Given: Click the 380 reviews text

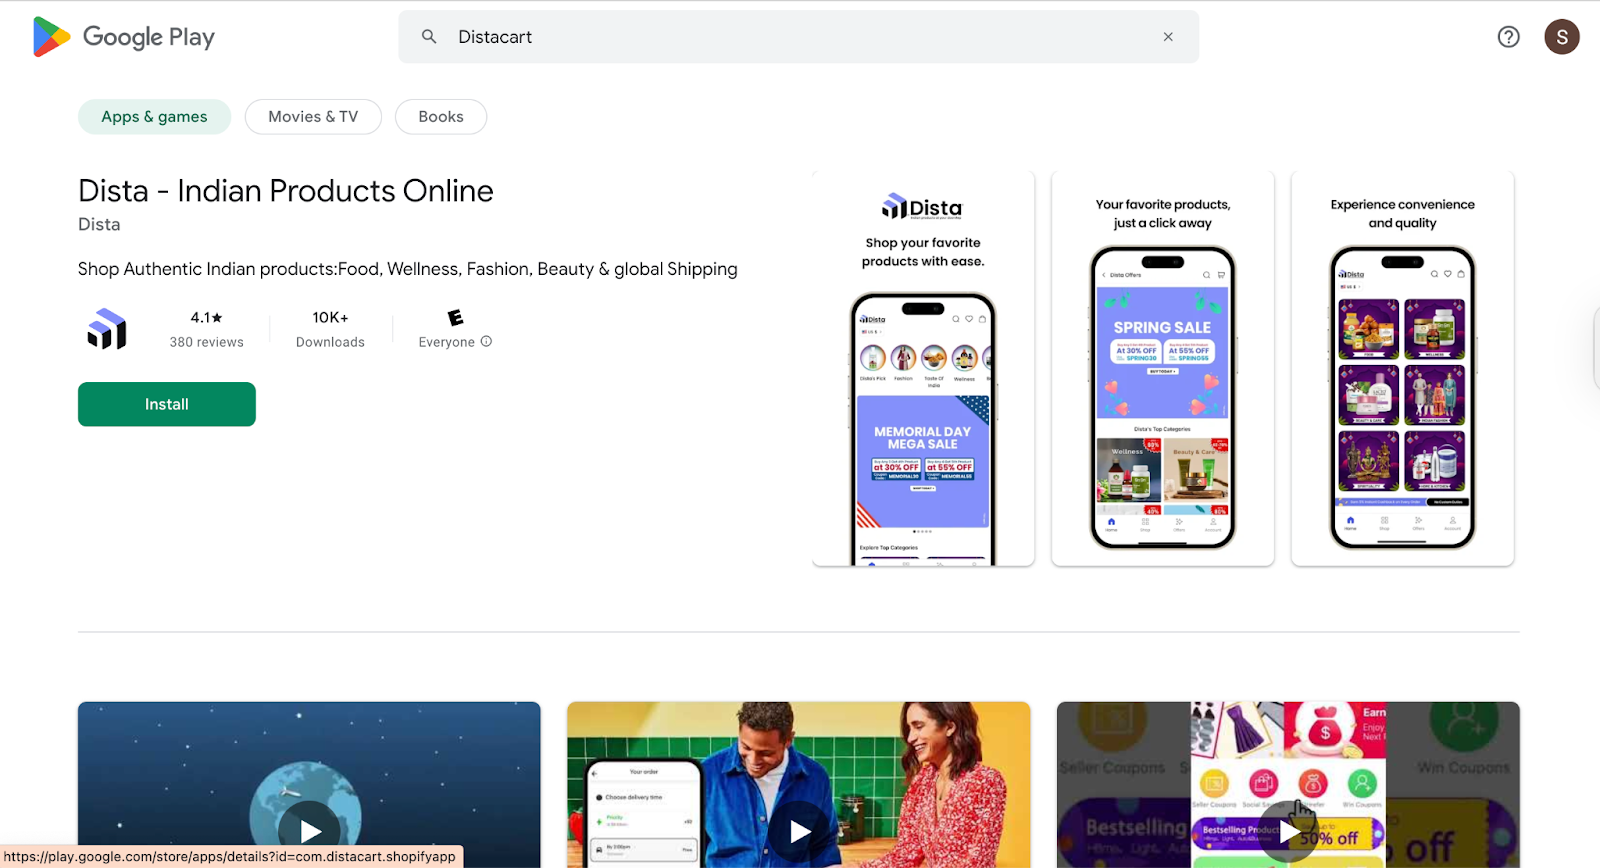Looking at the screenshot, I should click(206, 342).
